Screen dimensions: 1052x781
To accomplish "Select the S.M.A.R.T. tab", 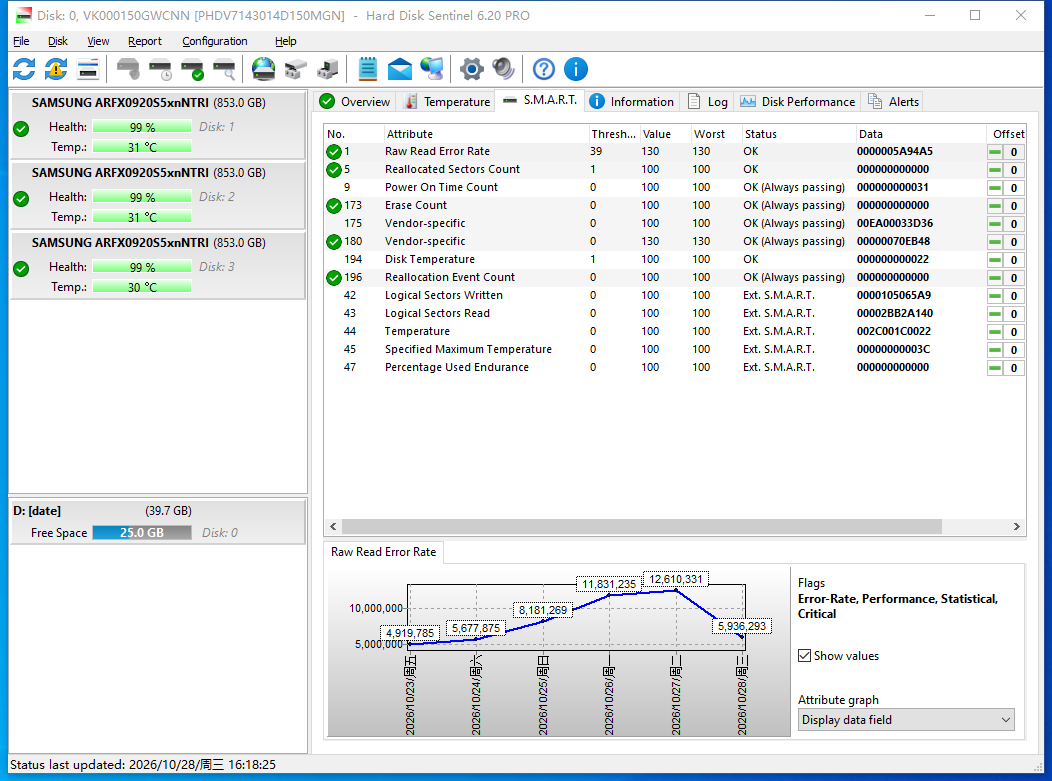I will (540, 100).
